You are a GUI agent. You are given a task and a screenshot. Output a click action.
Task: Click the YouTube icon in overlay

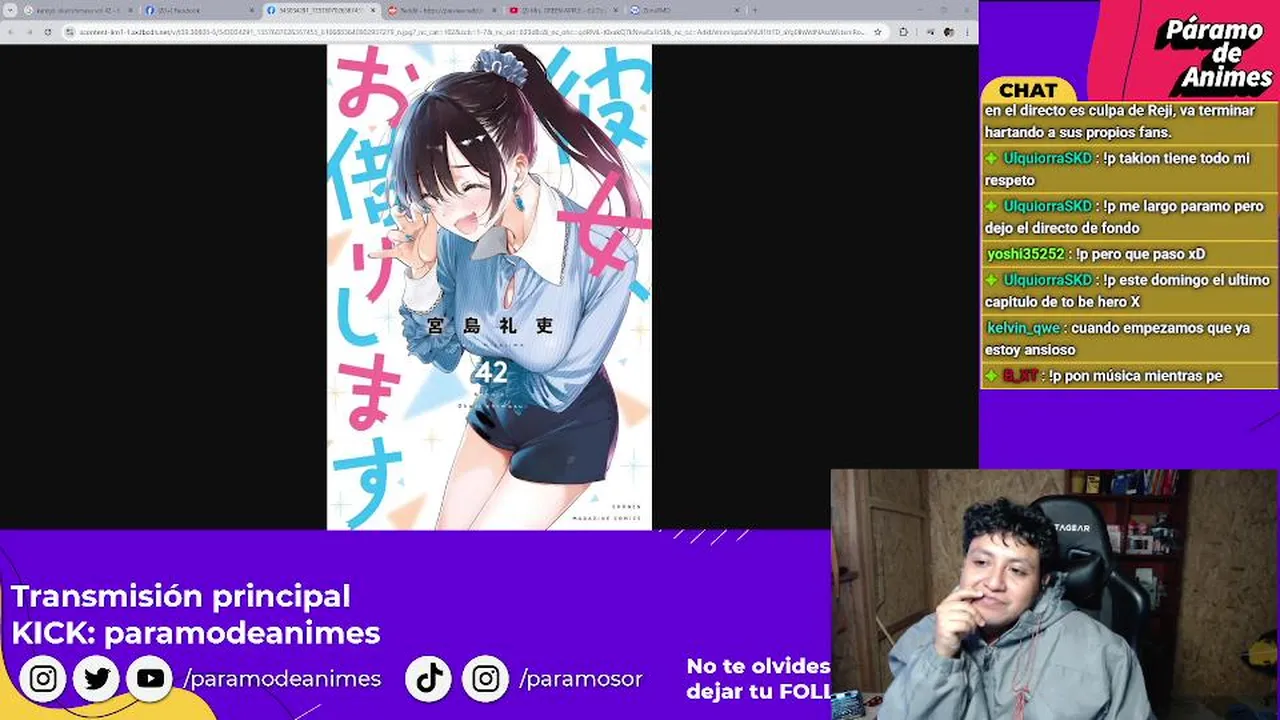(150, 679)
